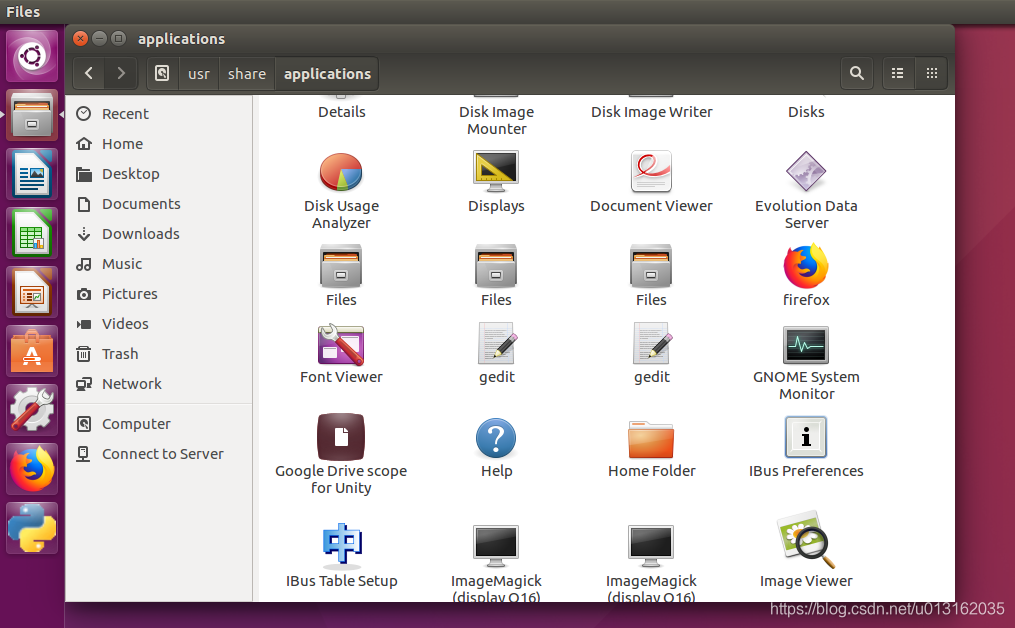Launch Firefox from the launcher
The width and height of the screenshot is (1015, 628).
(32, 469)
